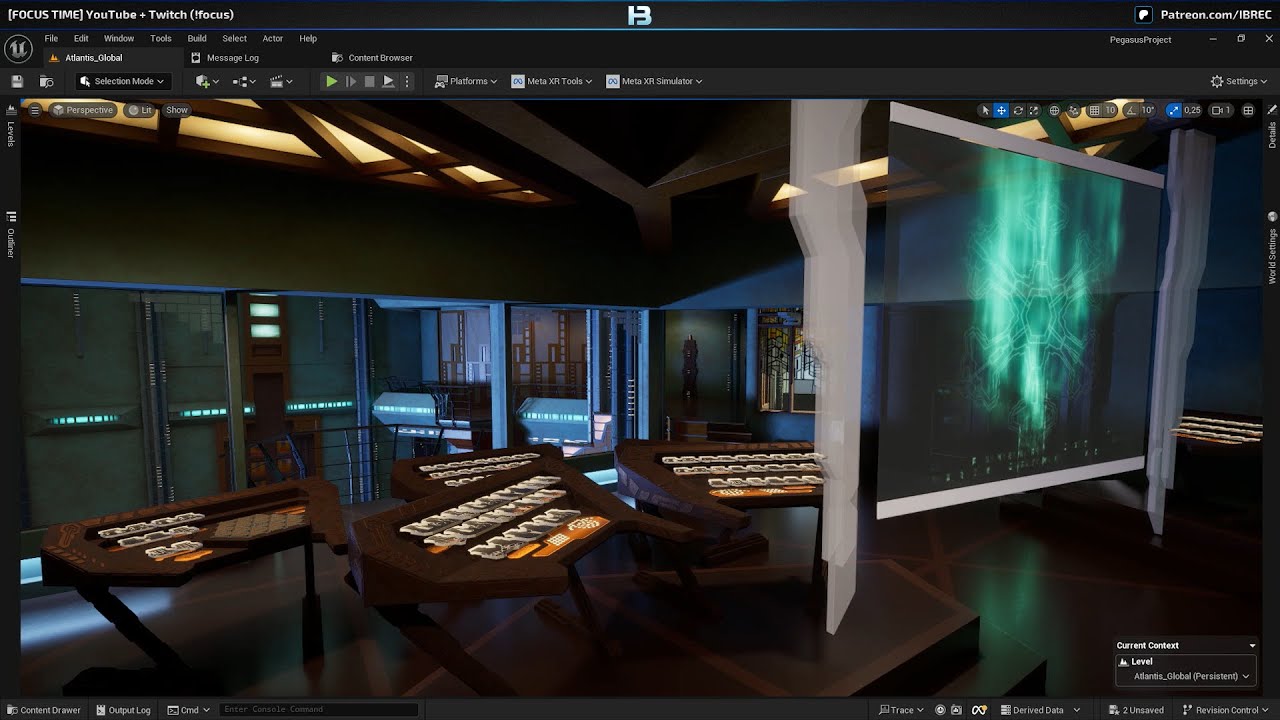
Task: Click the 2 Unsaved button
Action: [x=1136, y=710]
